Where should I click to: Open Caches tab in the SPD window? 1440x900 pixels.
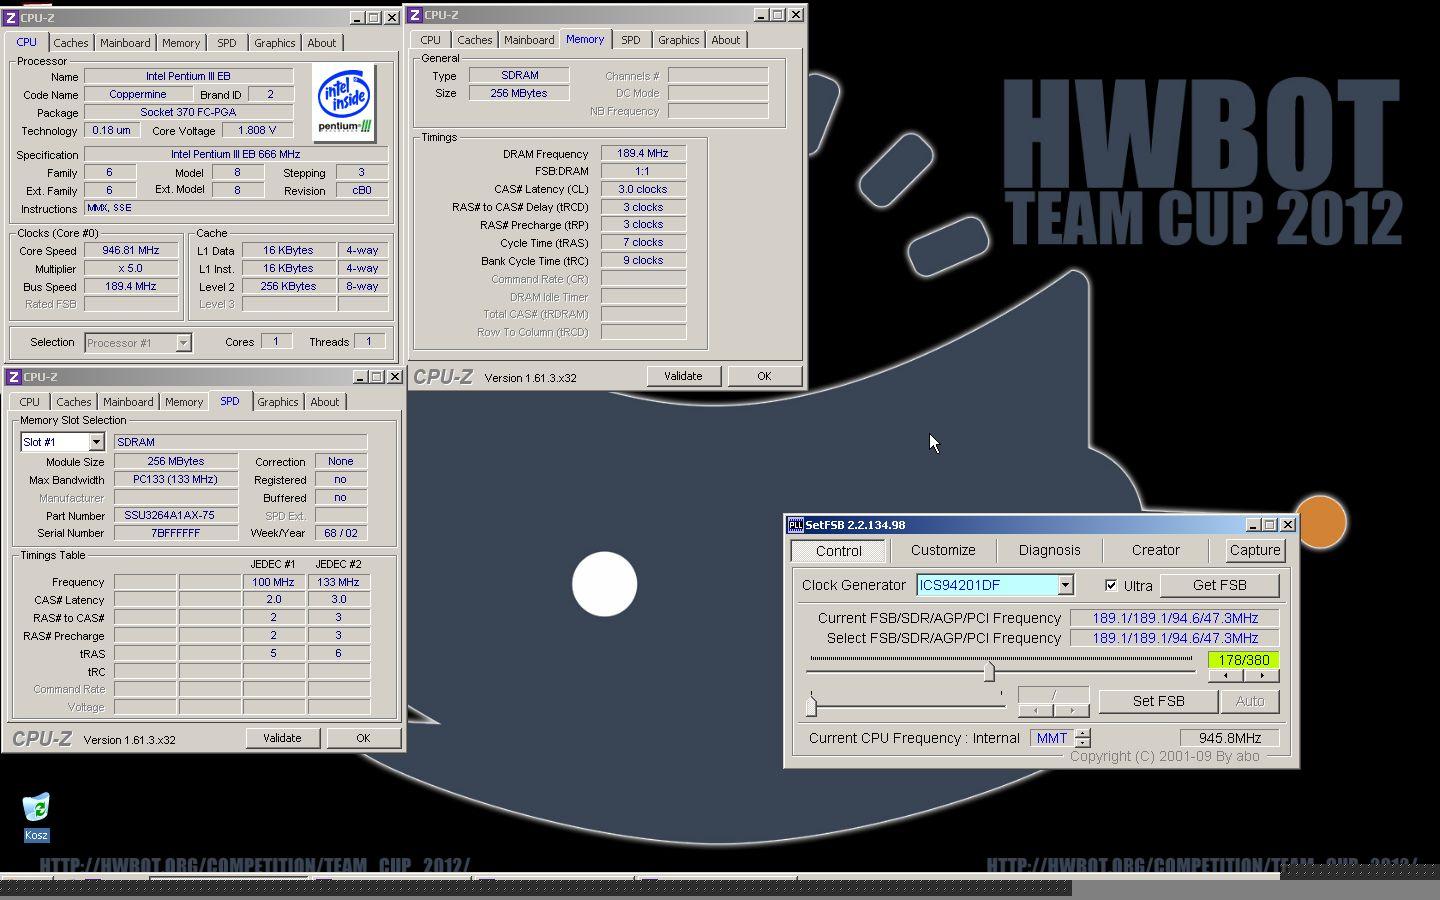coord(74,402)
